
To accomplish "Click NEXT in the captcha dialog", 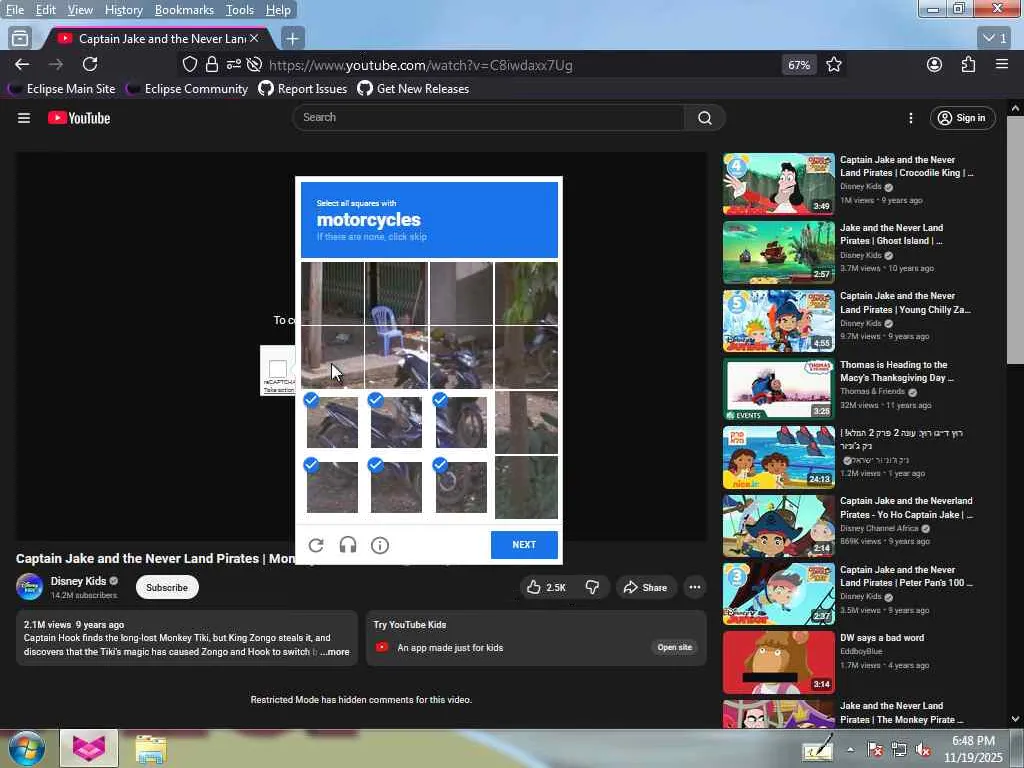I will (x=524, y=545).
